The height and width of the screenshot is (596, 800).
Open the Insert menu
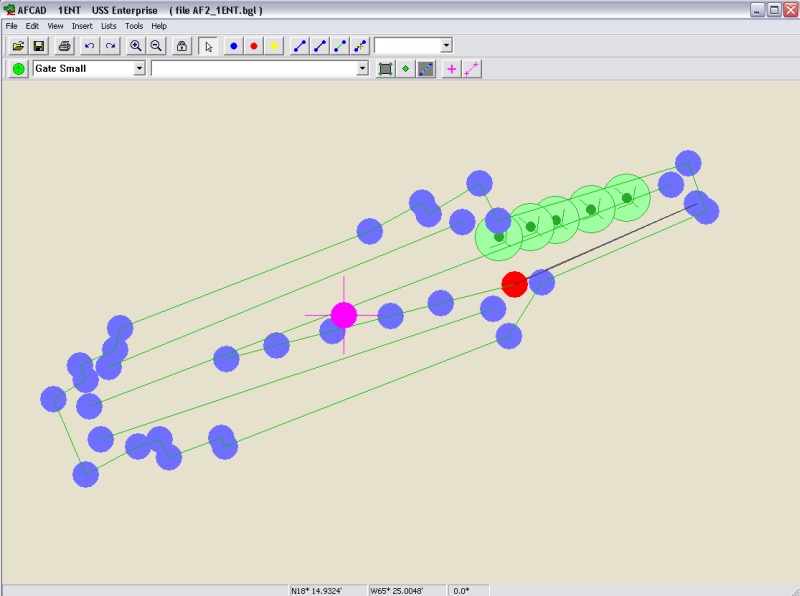click(82, 25)
